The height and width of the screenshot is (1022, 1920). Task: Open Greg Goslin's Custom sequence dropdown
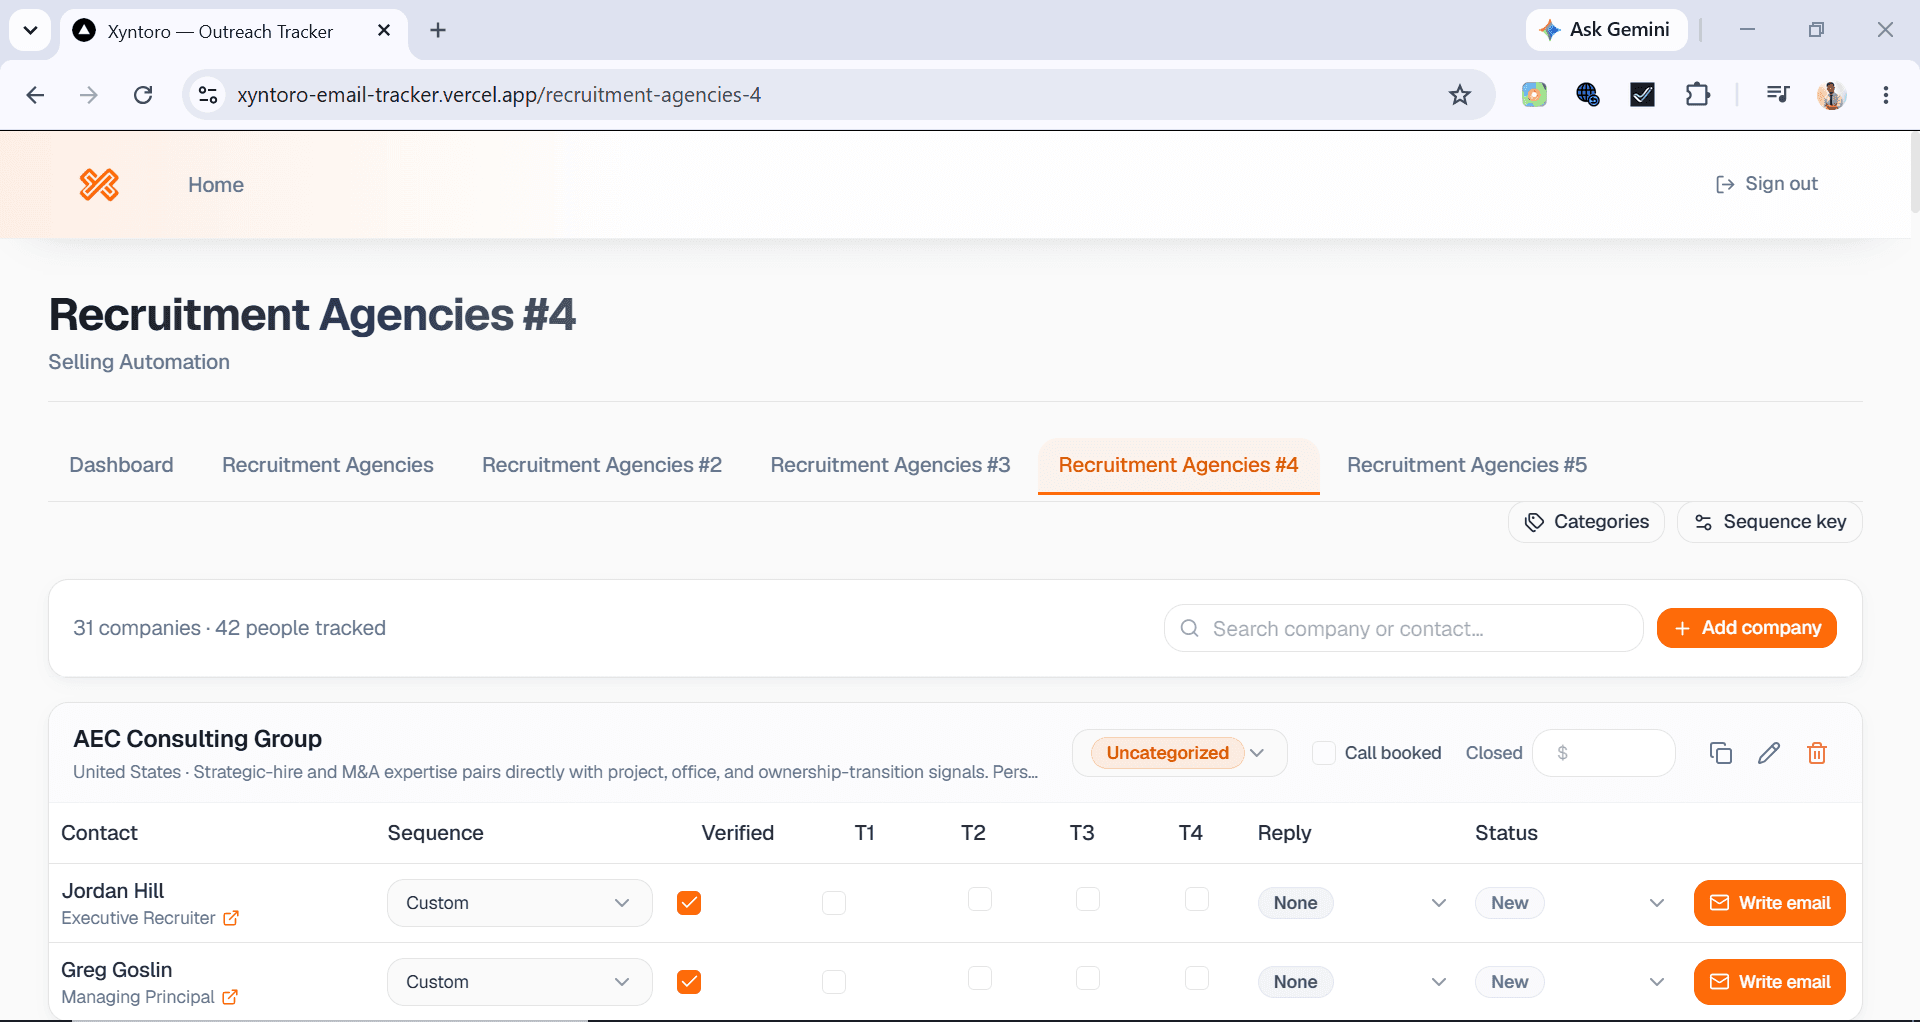pyautogui.click(x=520, y=982)
